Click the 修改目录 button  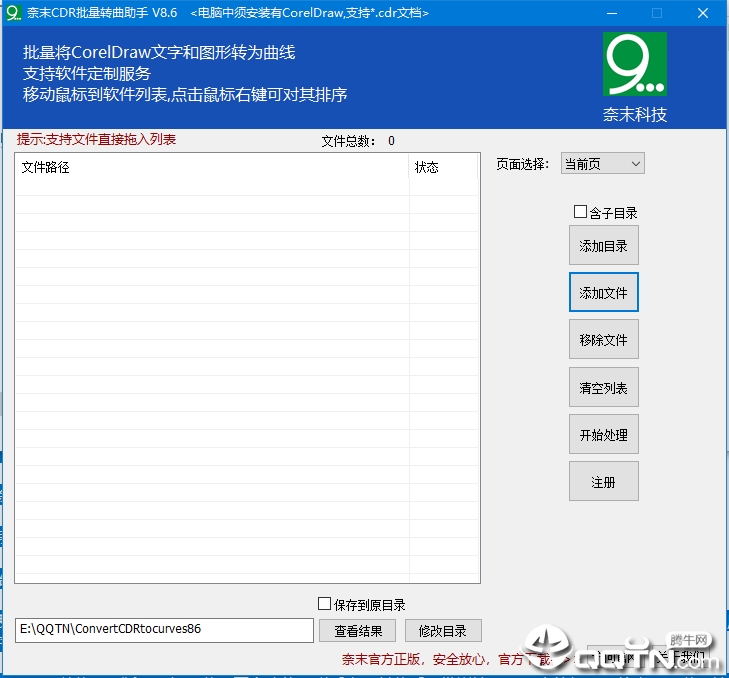pos(443,631)
